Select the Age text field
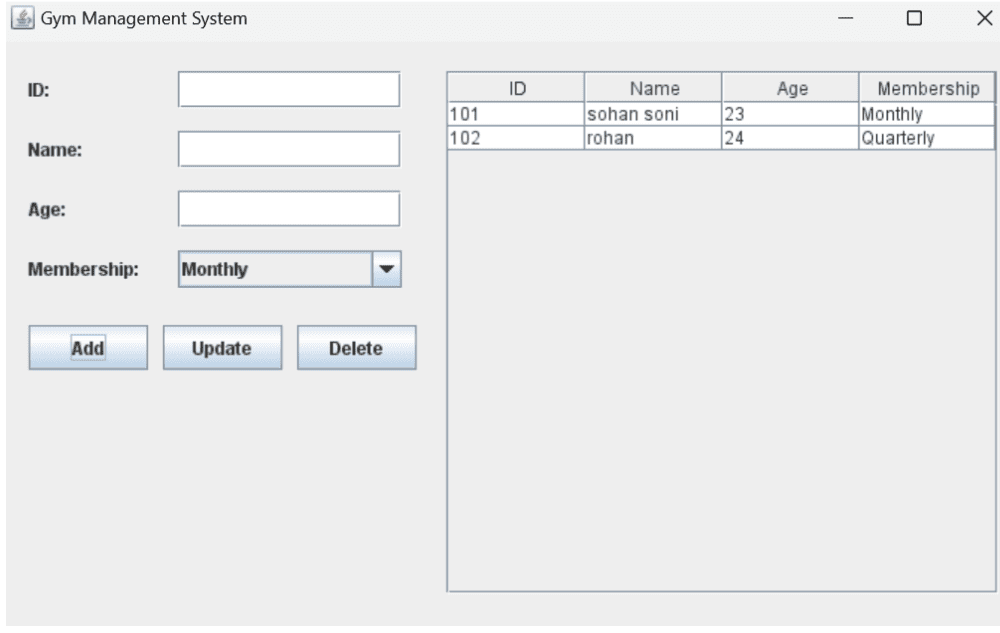The width and height of the screenshot is (1000, 633). tap(289, 208)
